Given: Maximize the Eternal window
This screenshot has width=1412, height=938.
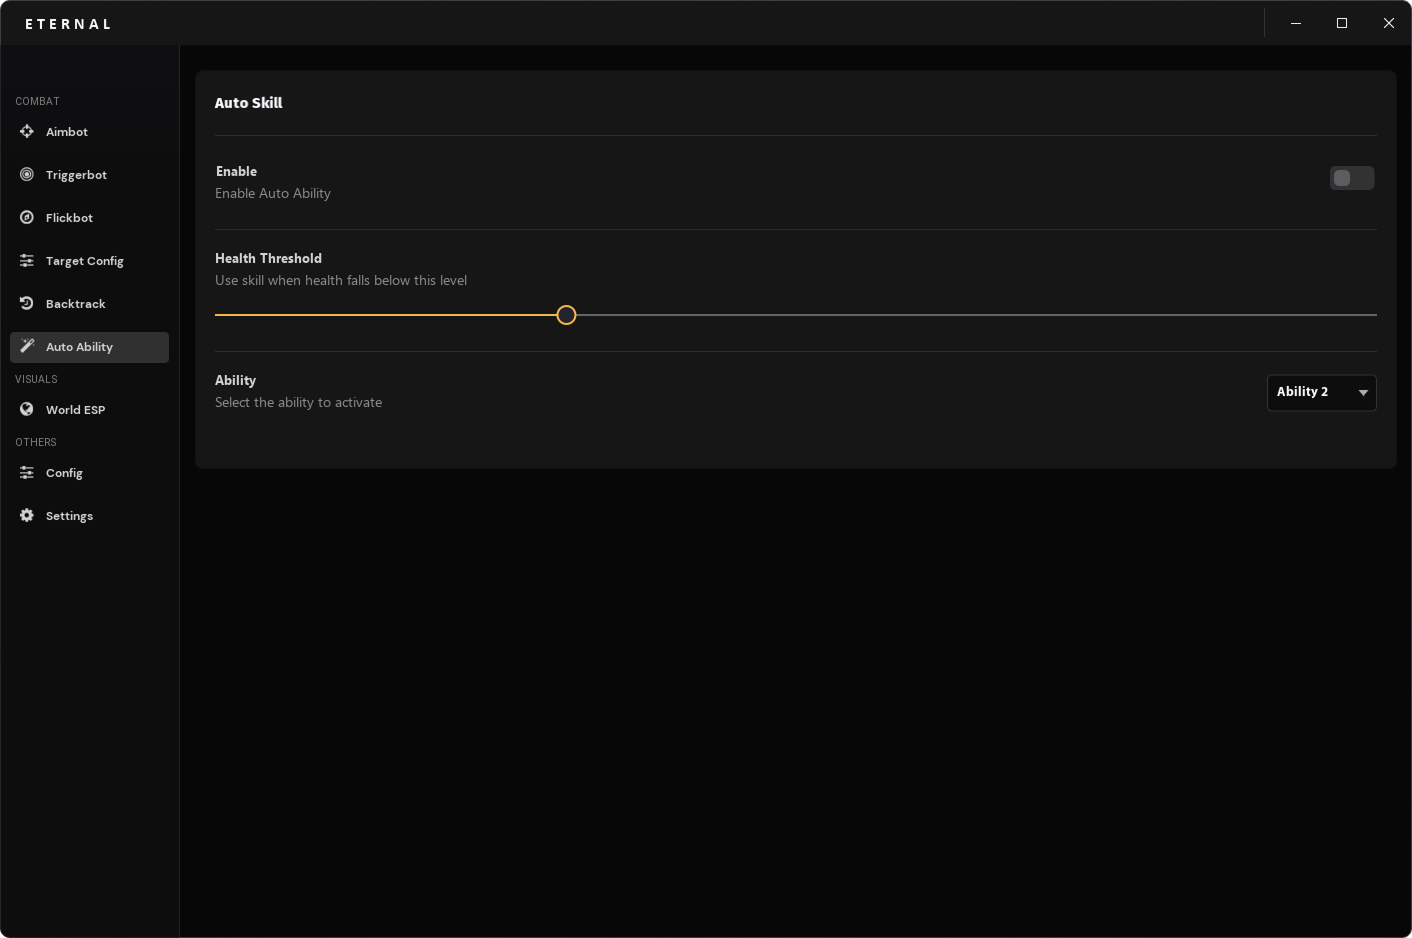Looking at the screenshot, I should point(1342,23).
